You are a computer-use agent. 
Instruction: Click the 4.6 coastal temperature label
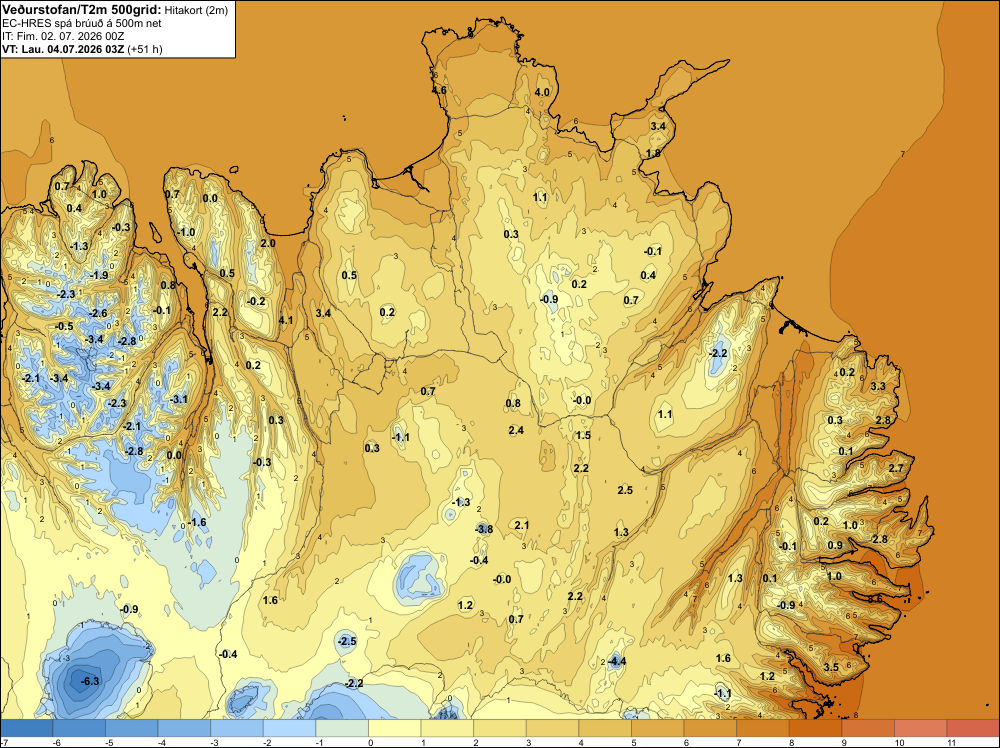439,90
